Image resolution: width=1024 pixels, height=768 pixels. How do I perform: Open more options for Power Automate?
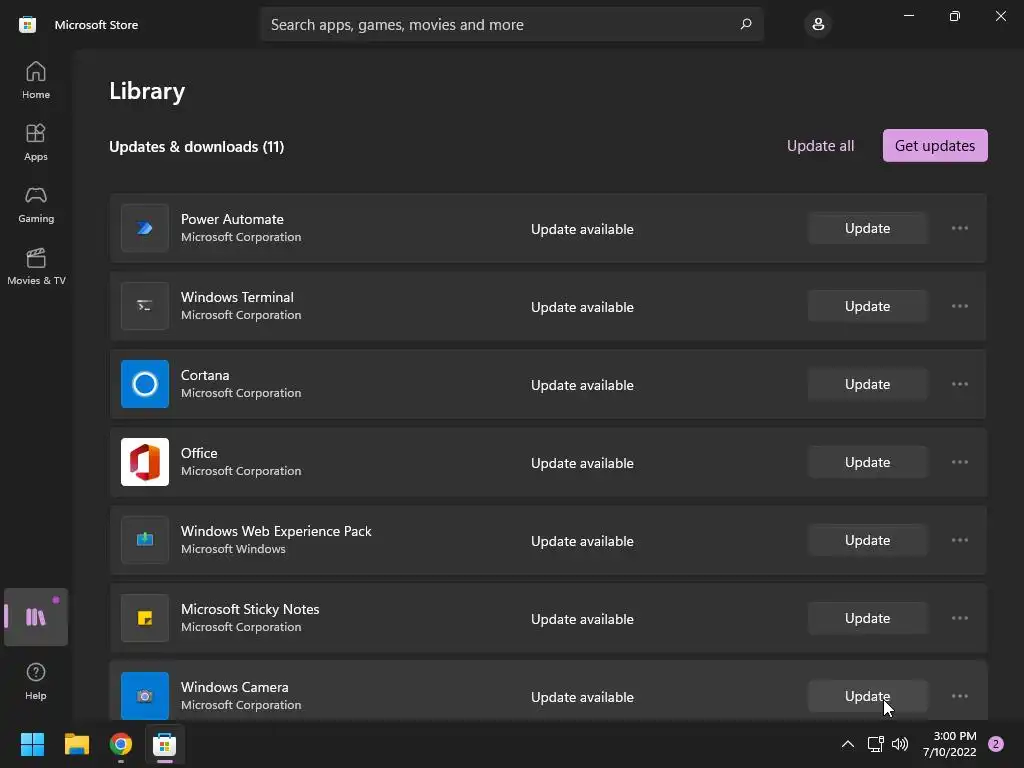960,228
